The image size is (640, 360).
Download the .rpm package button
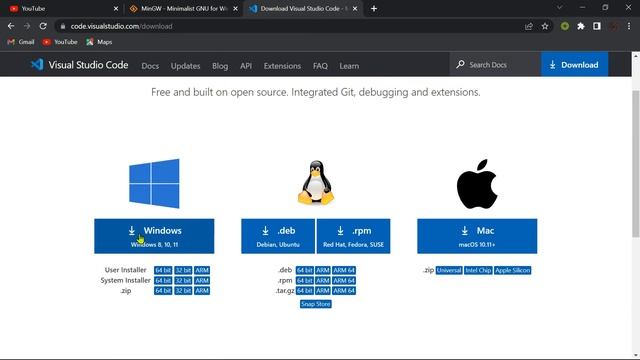tap(353, 236)
